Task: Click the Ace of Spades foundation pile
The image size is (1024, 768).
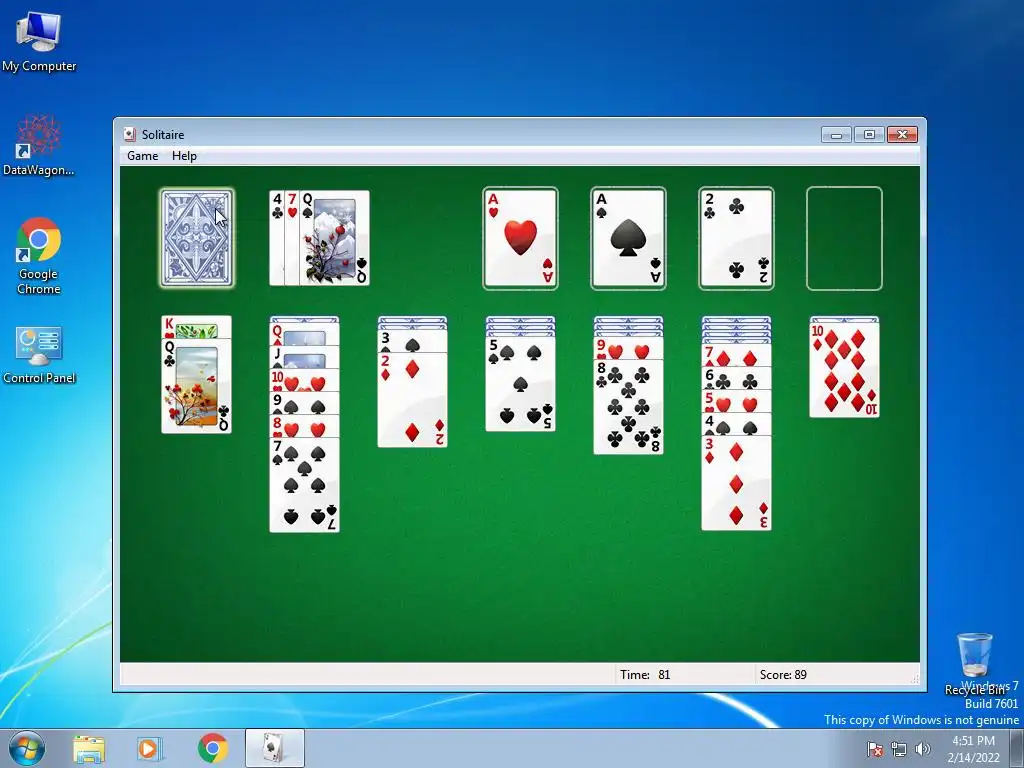Action: click(x=628, y=238)
